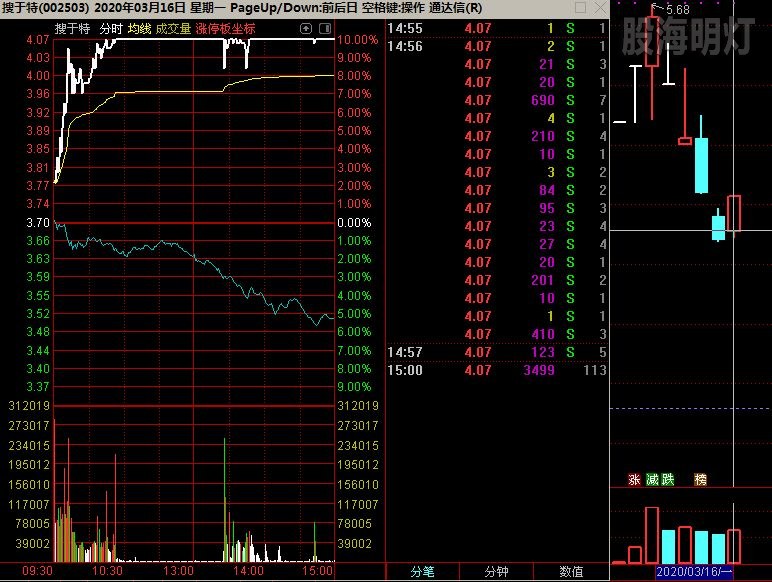
Task: Switch to the 分钟 tab
Action: 496,572
